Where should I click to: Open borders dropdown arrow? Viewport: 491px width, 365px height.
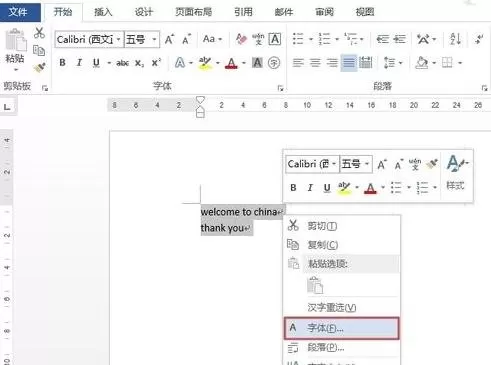(460, 63)
